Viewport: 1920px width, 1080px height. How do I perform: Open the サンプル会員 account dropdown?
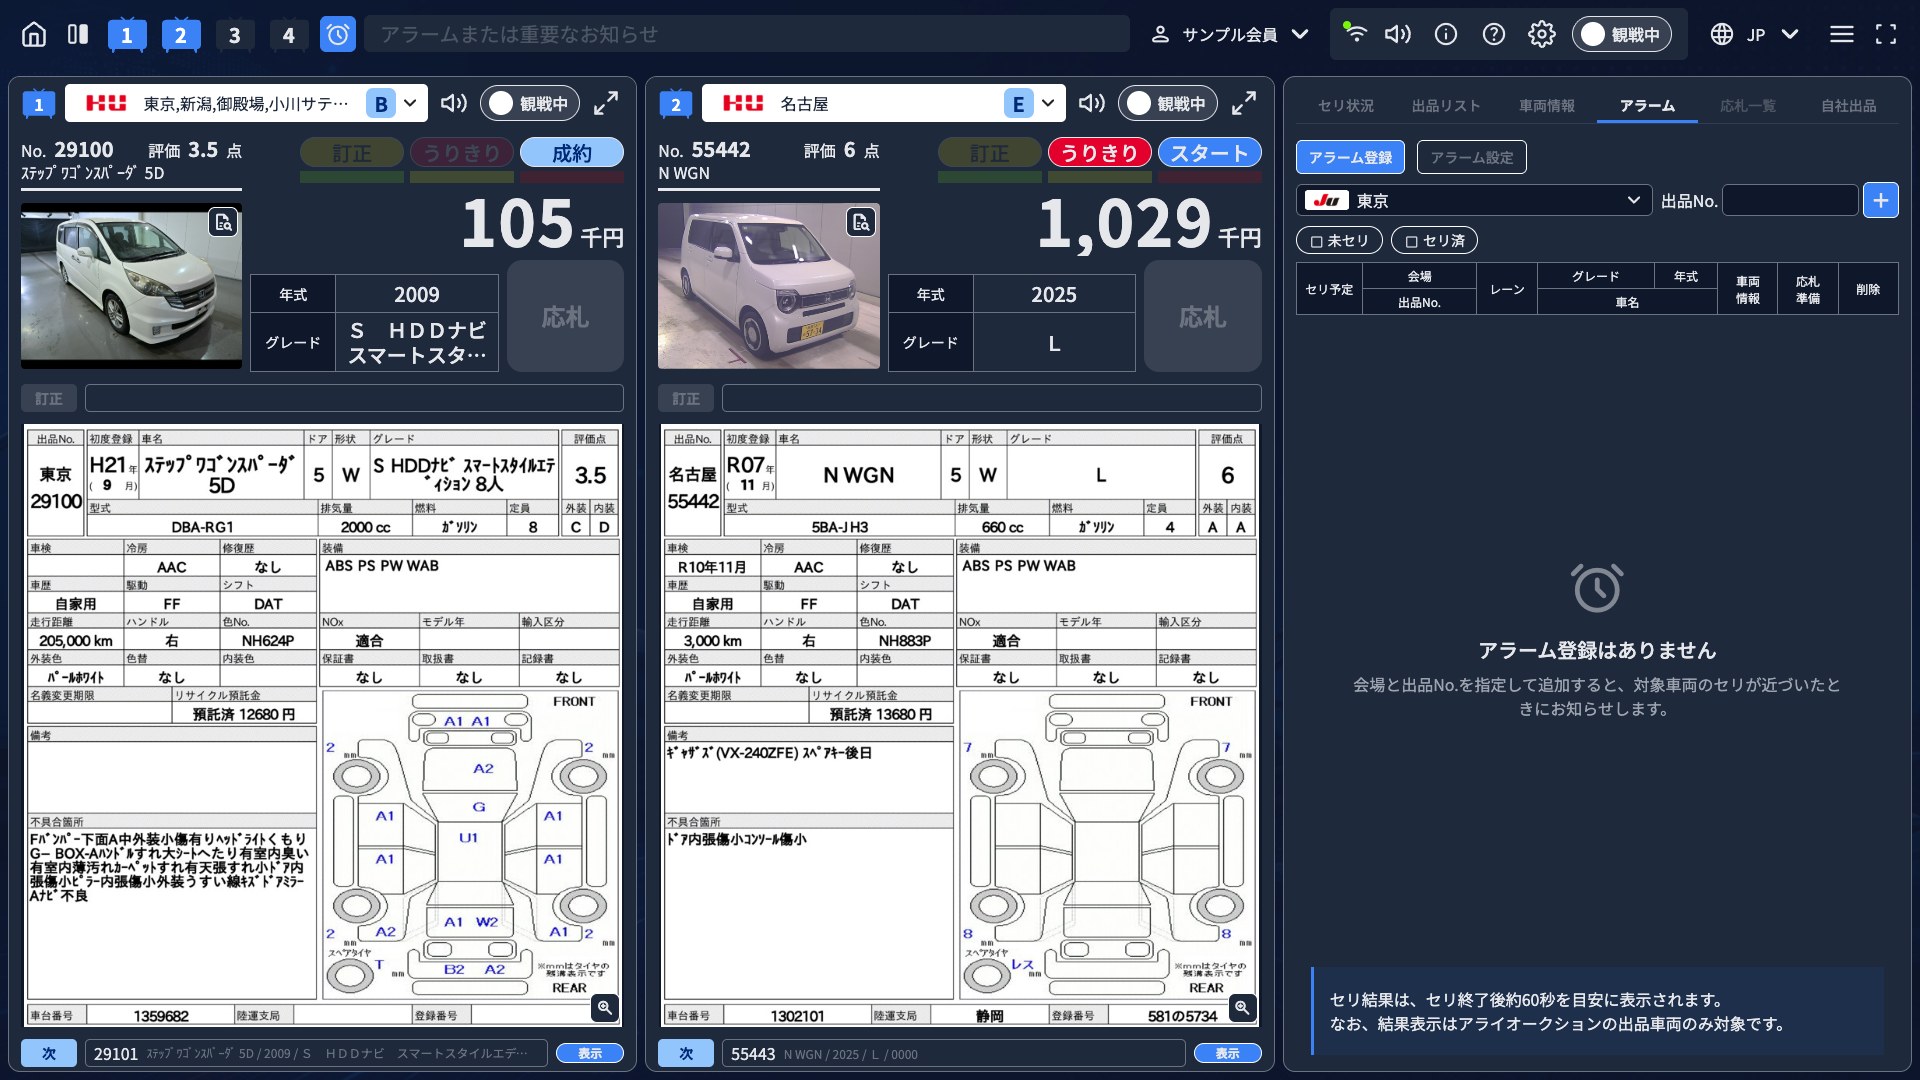(1230, 34)
